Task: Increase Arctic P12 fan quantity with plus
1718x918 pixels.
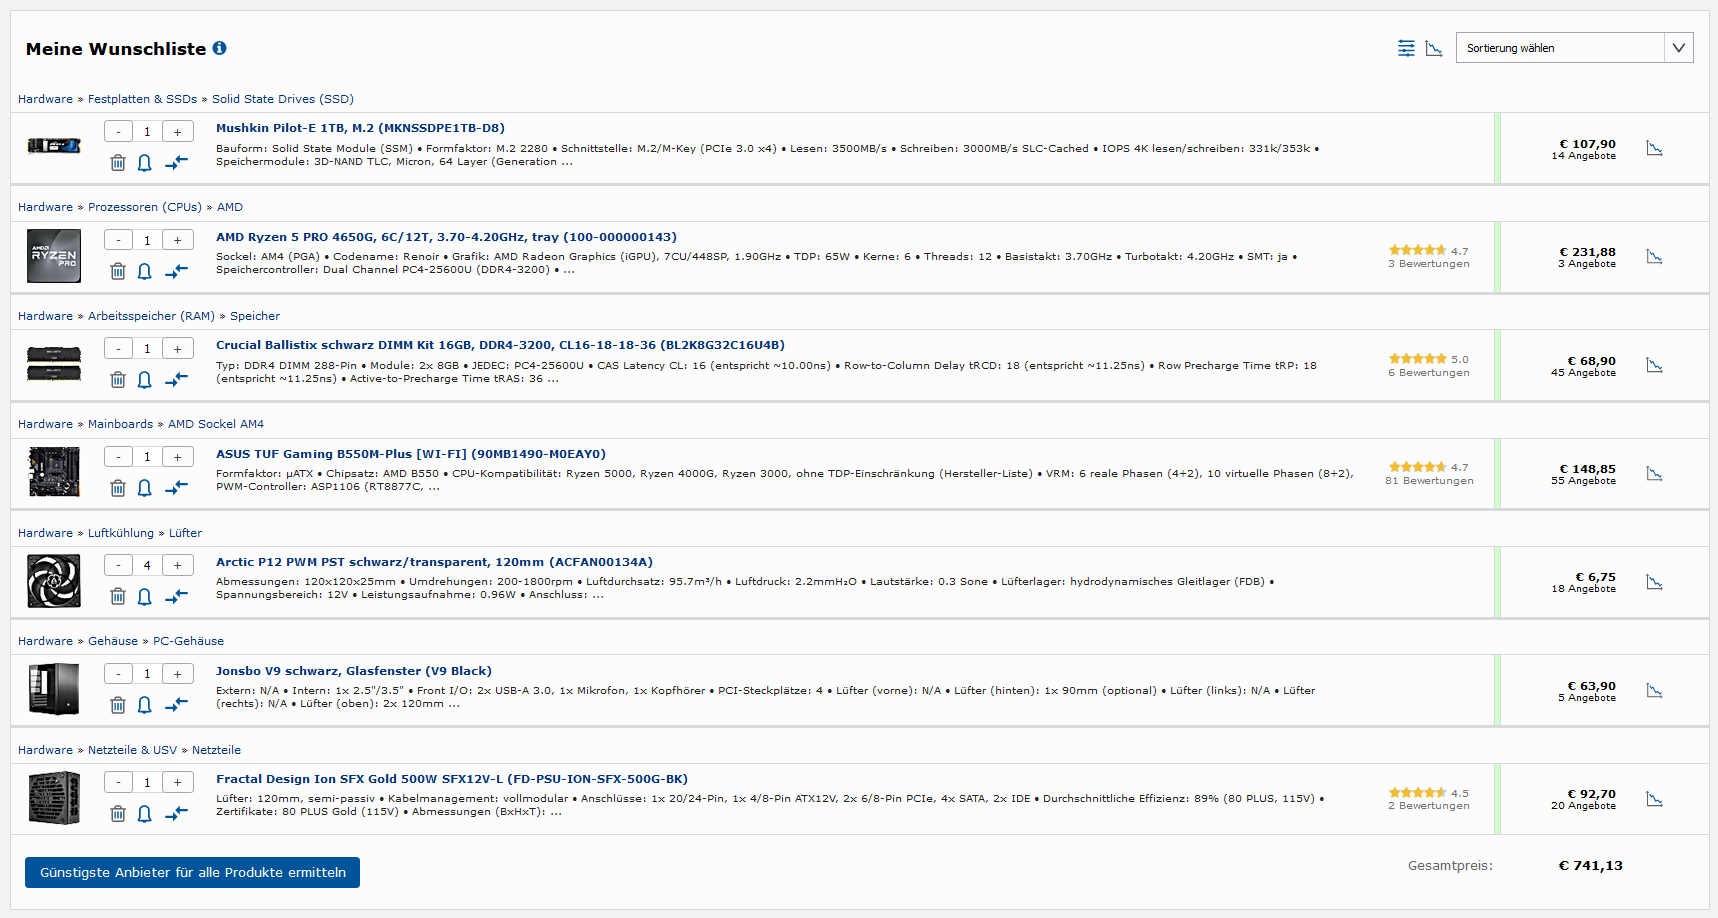Action: pyautogui.click(x=178, y=565)
